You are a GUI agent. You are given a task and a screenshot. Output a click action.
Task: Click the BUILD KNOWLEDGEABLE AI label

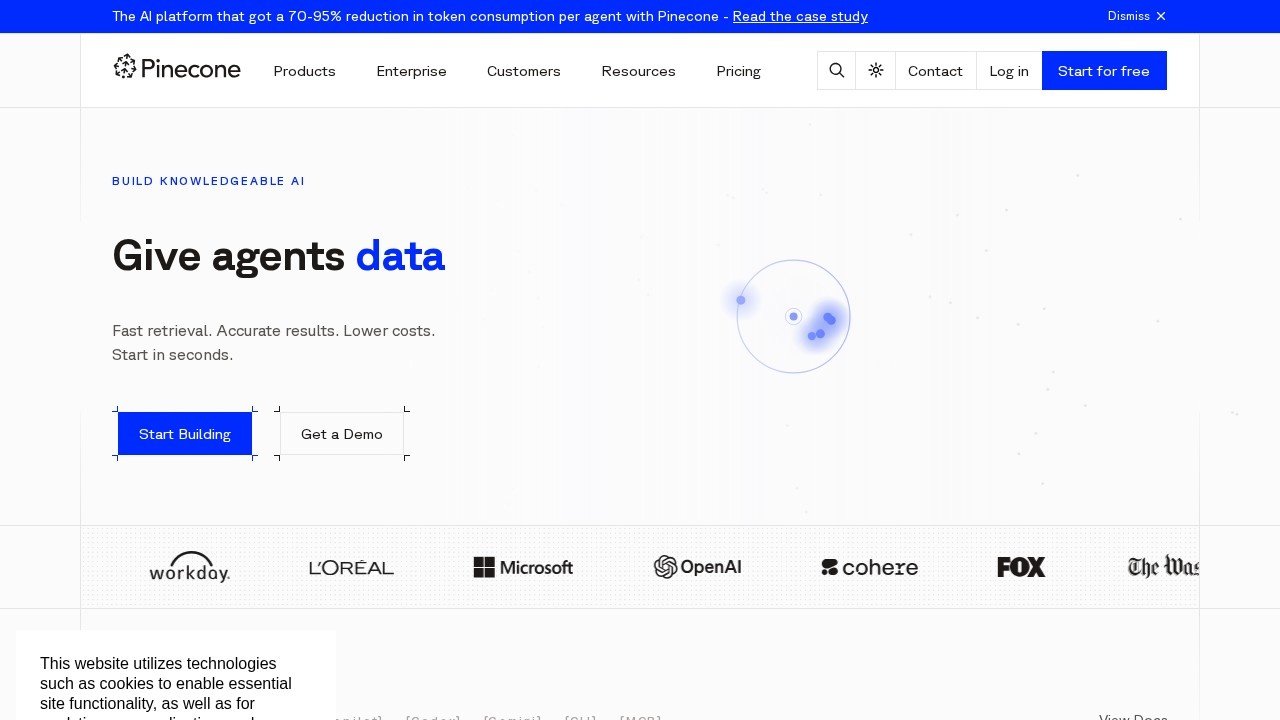coord(208,181)
